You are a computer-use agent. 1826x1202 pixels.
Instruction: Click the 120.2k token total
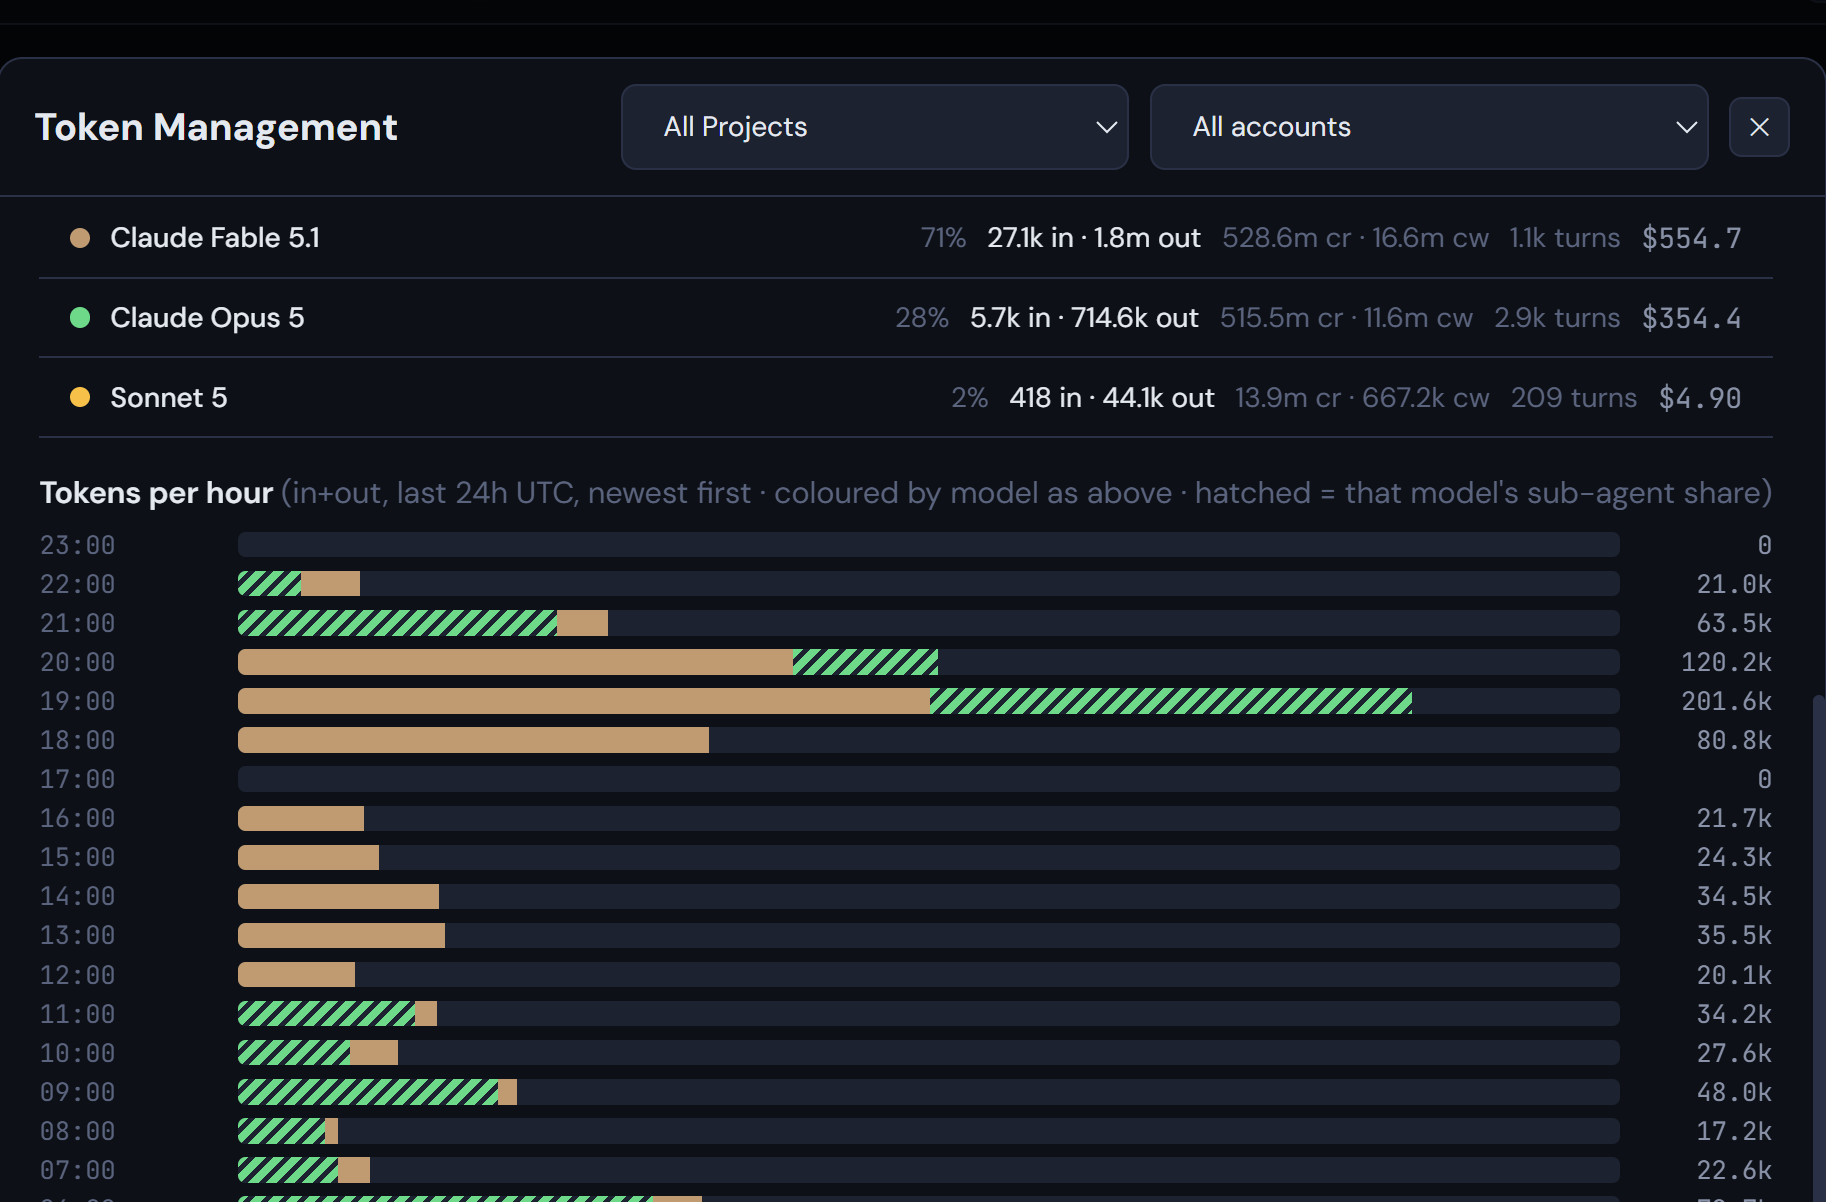1727,662
